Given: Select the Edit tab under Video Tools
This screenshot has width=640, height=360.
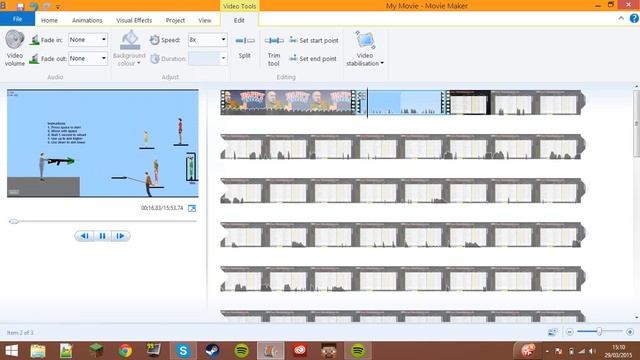Looking at the screenshot, I should tap(239, 20).
